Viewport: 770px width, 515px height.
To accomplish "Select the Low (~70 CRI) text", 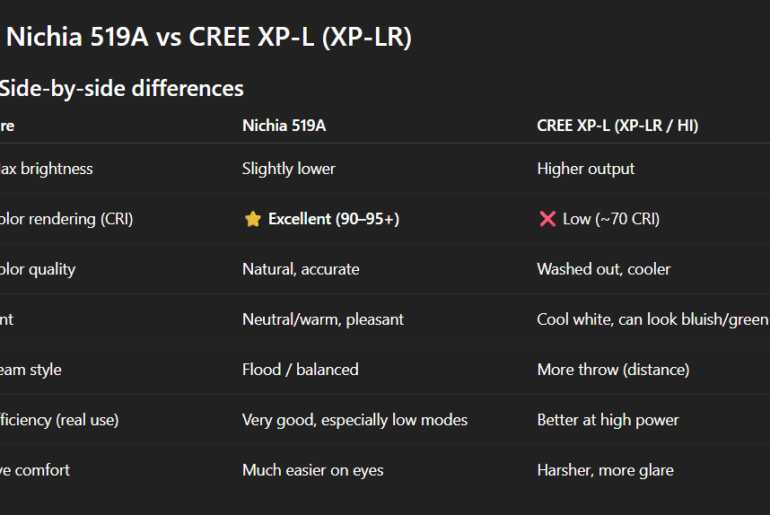I will [x=610, y=219].
